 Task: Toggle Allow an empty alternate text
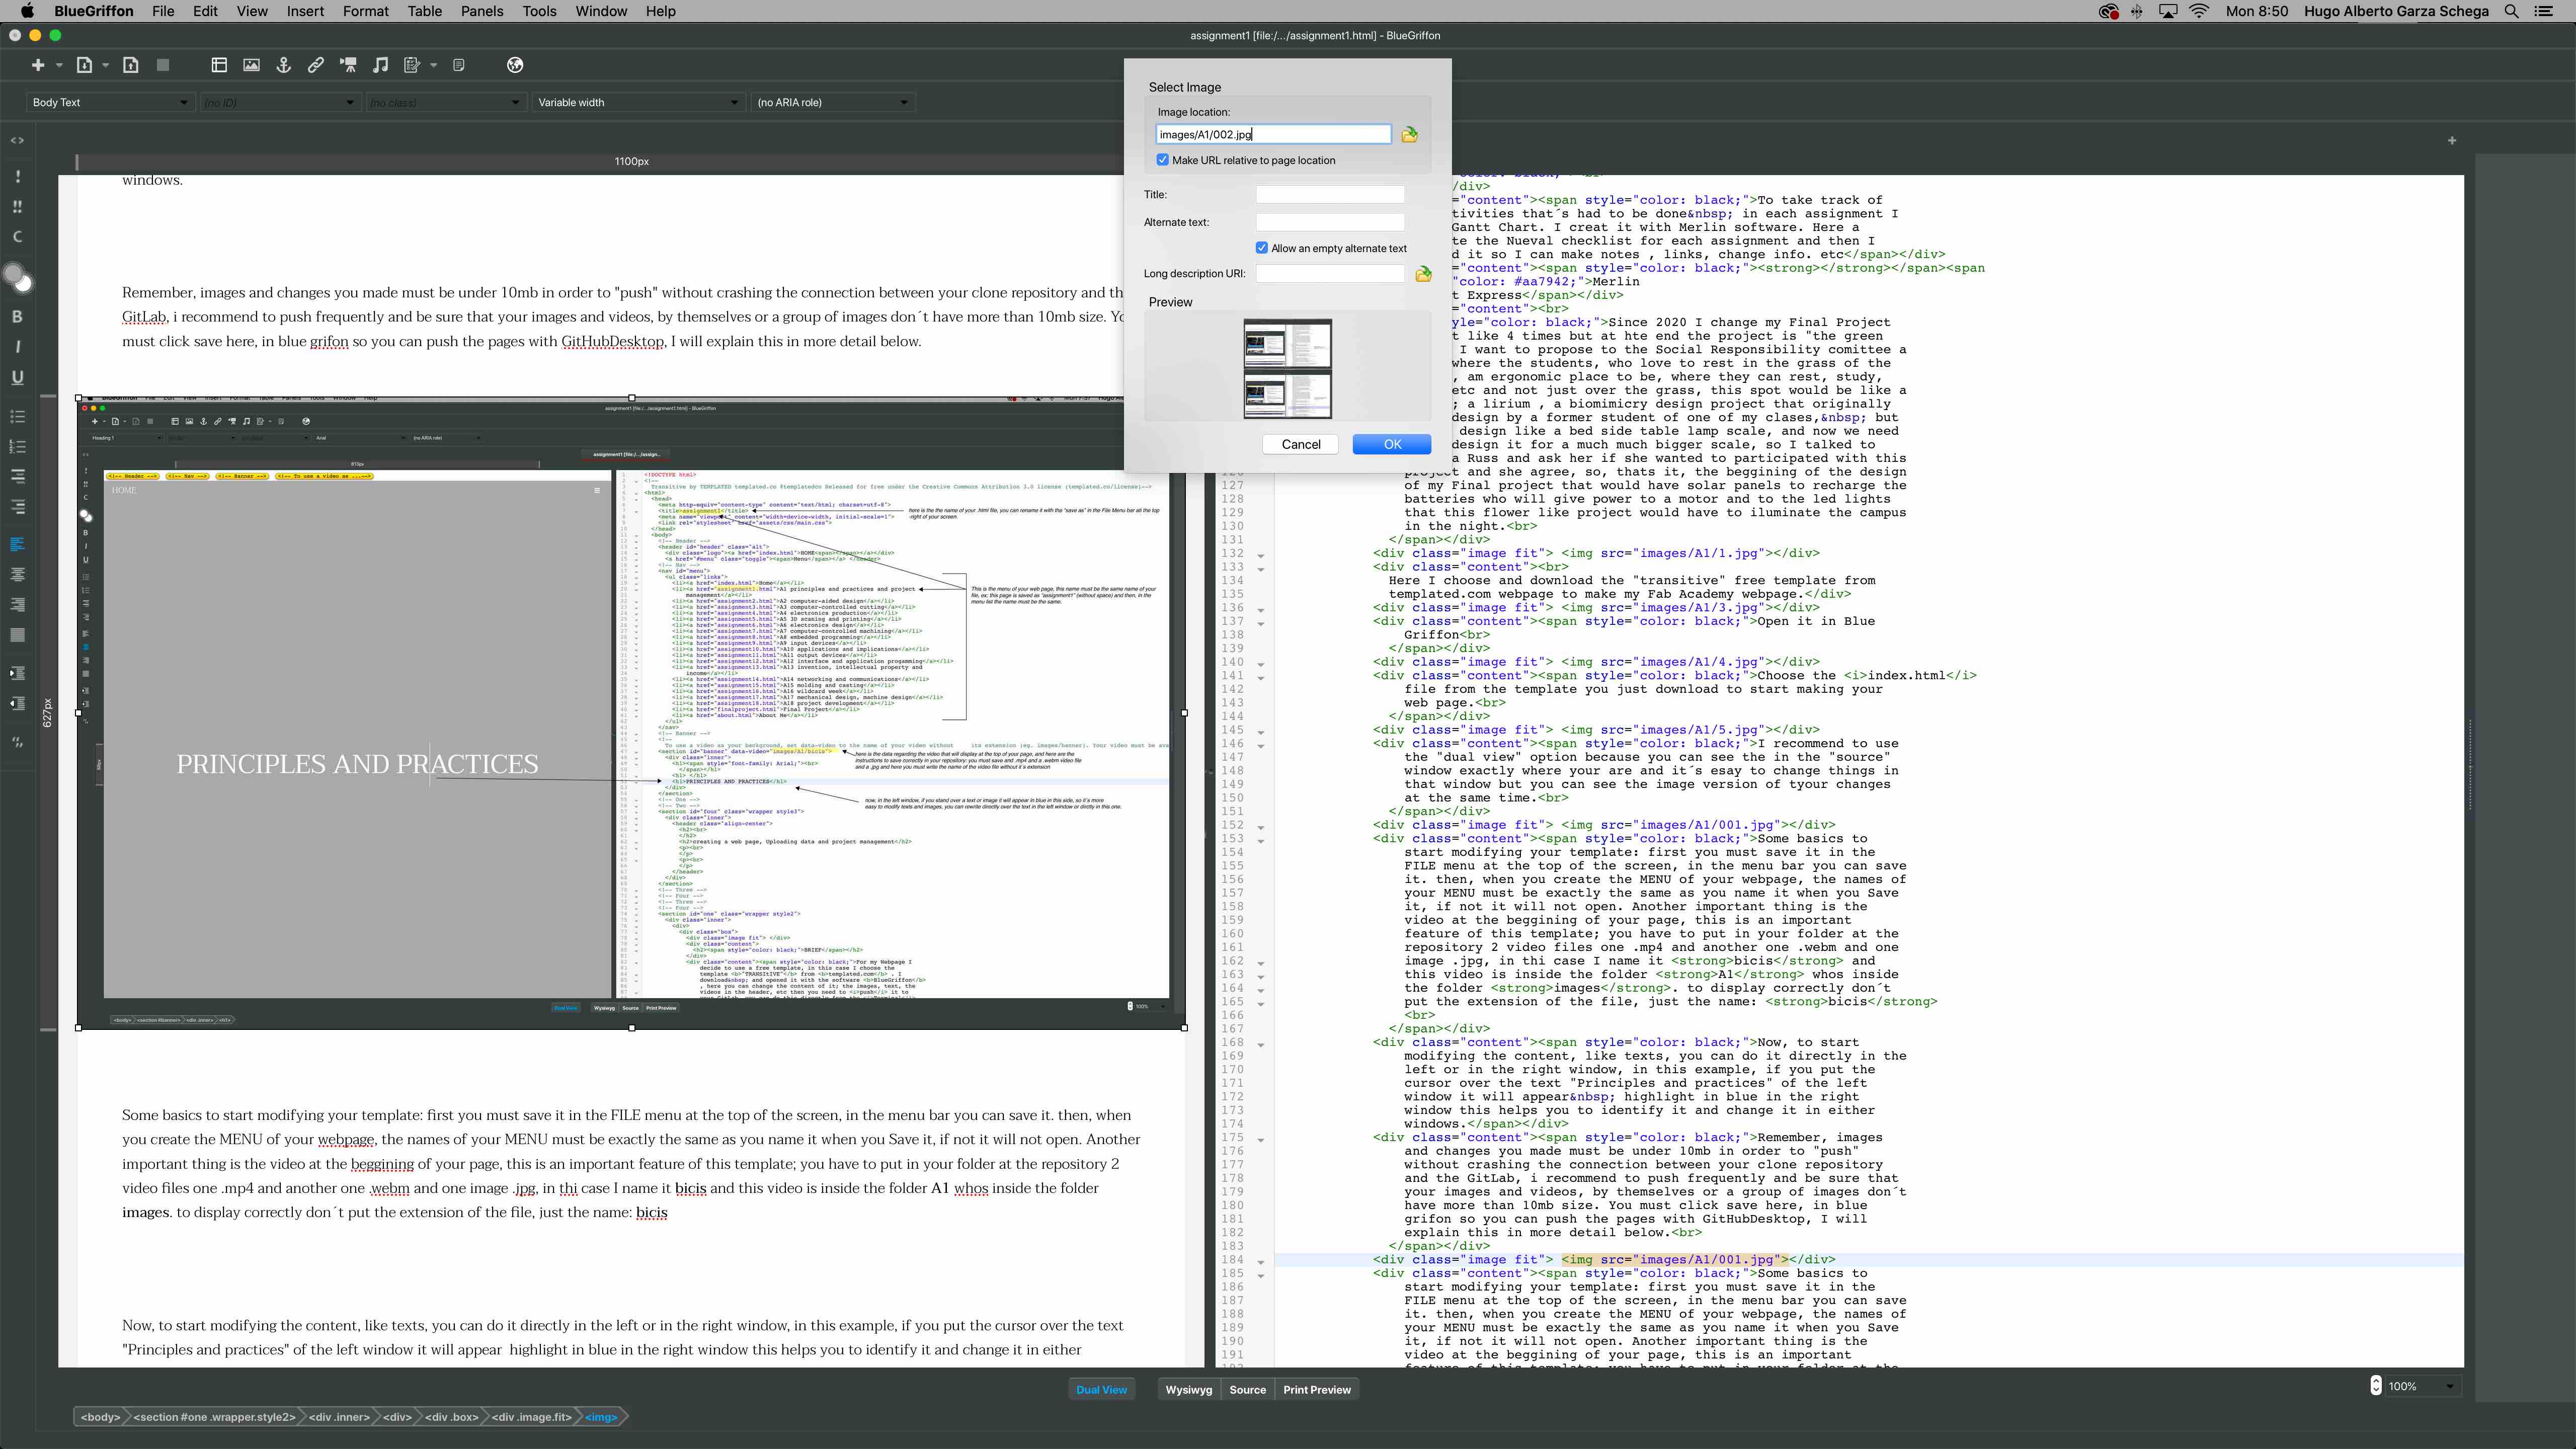tap(1262, 248)
